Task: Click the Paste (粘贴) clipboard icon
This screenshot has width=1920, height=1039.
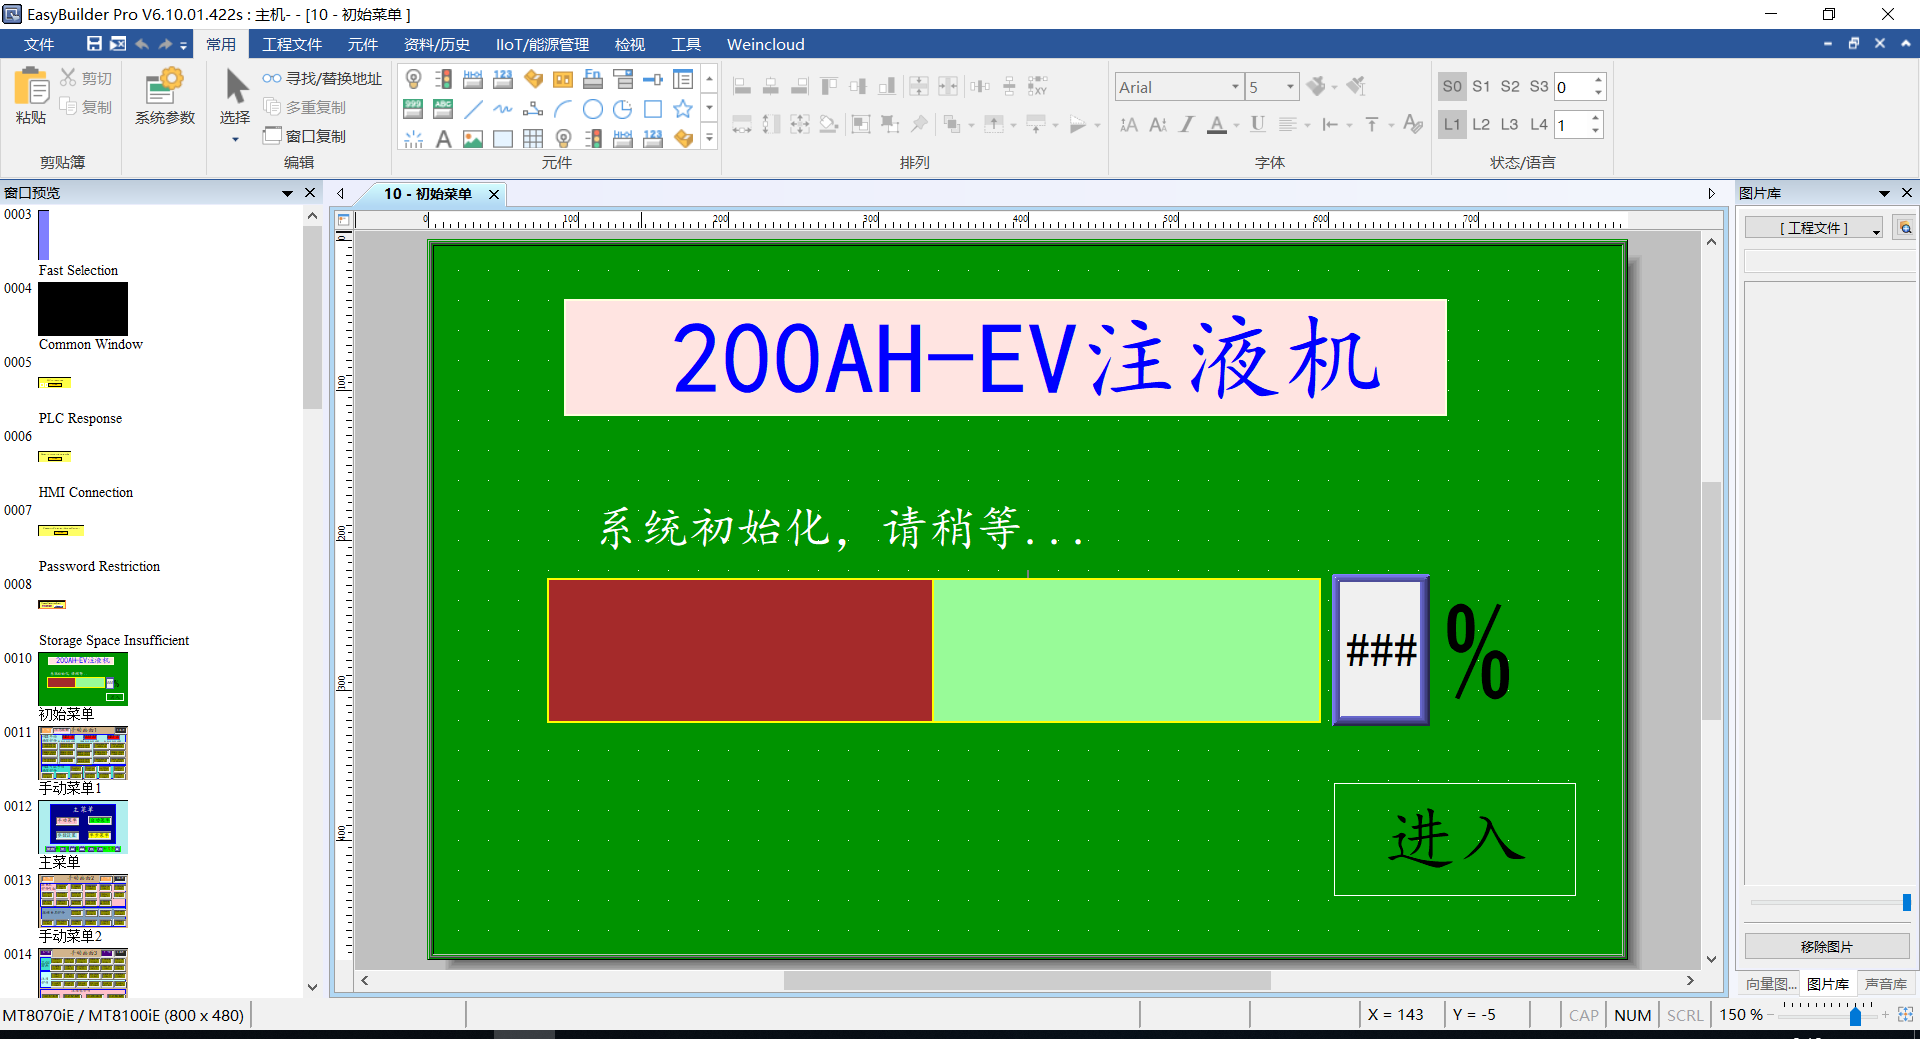Action: point(31,97)
